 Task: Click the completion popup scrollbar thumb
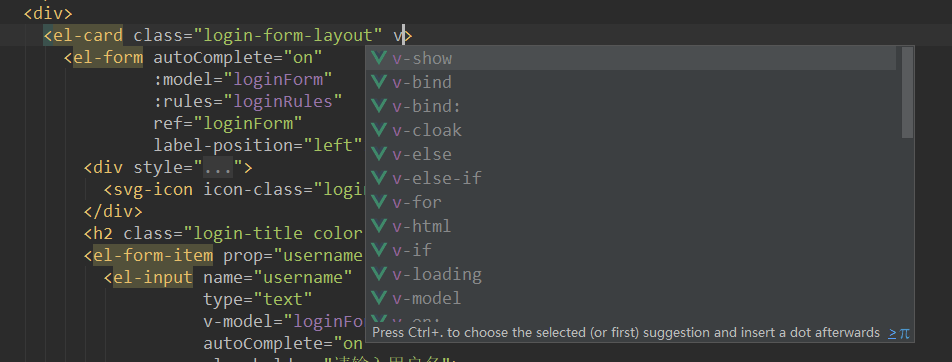pyautogui.click(x=907, y=92)
